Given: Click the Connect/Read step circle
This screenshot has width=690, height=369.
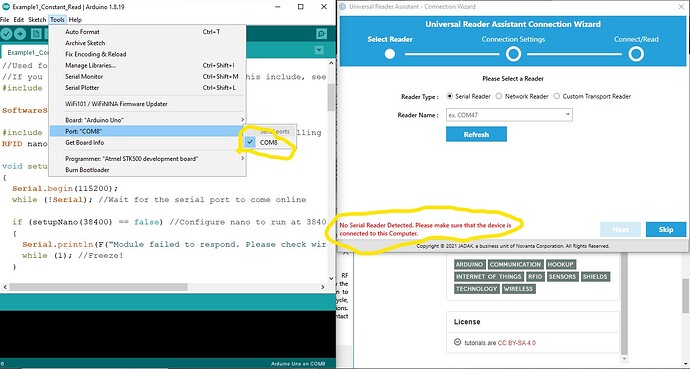Looking at the screenshot, I should click(636, 54).
